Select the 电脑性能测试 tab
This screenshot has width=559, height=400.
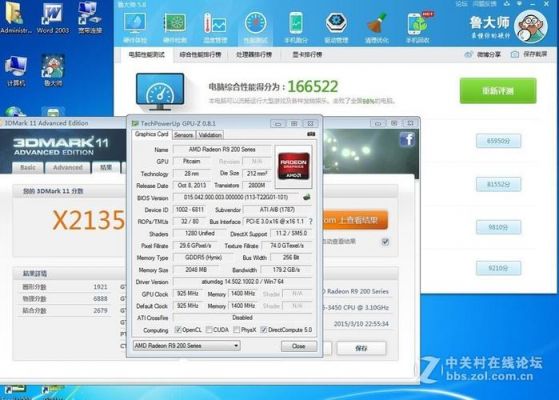point(147,55)
